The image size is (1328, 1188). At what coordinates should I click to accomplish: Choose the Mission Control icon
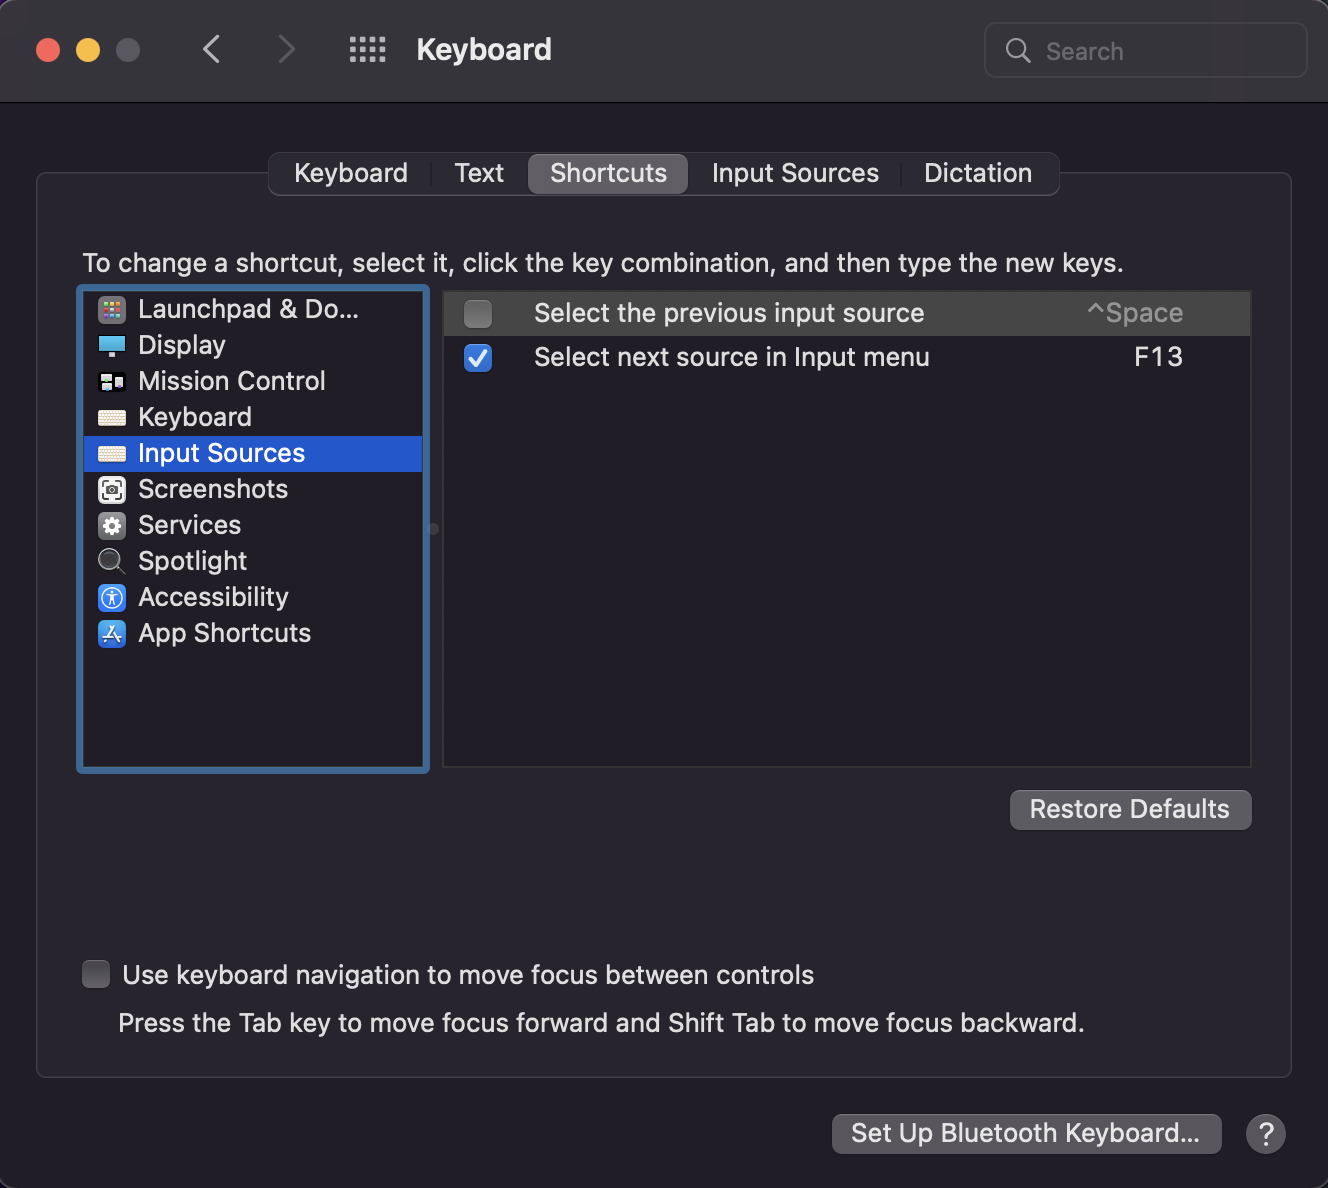(x=112, y=382)
